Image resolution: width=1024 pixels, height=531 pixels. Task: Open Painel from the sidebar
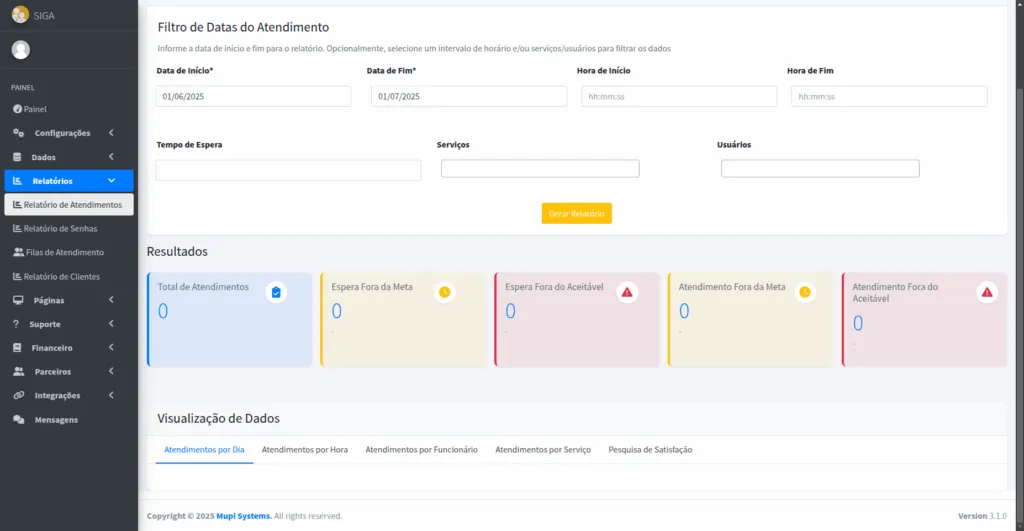tap(35, 109)
